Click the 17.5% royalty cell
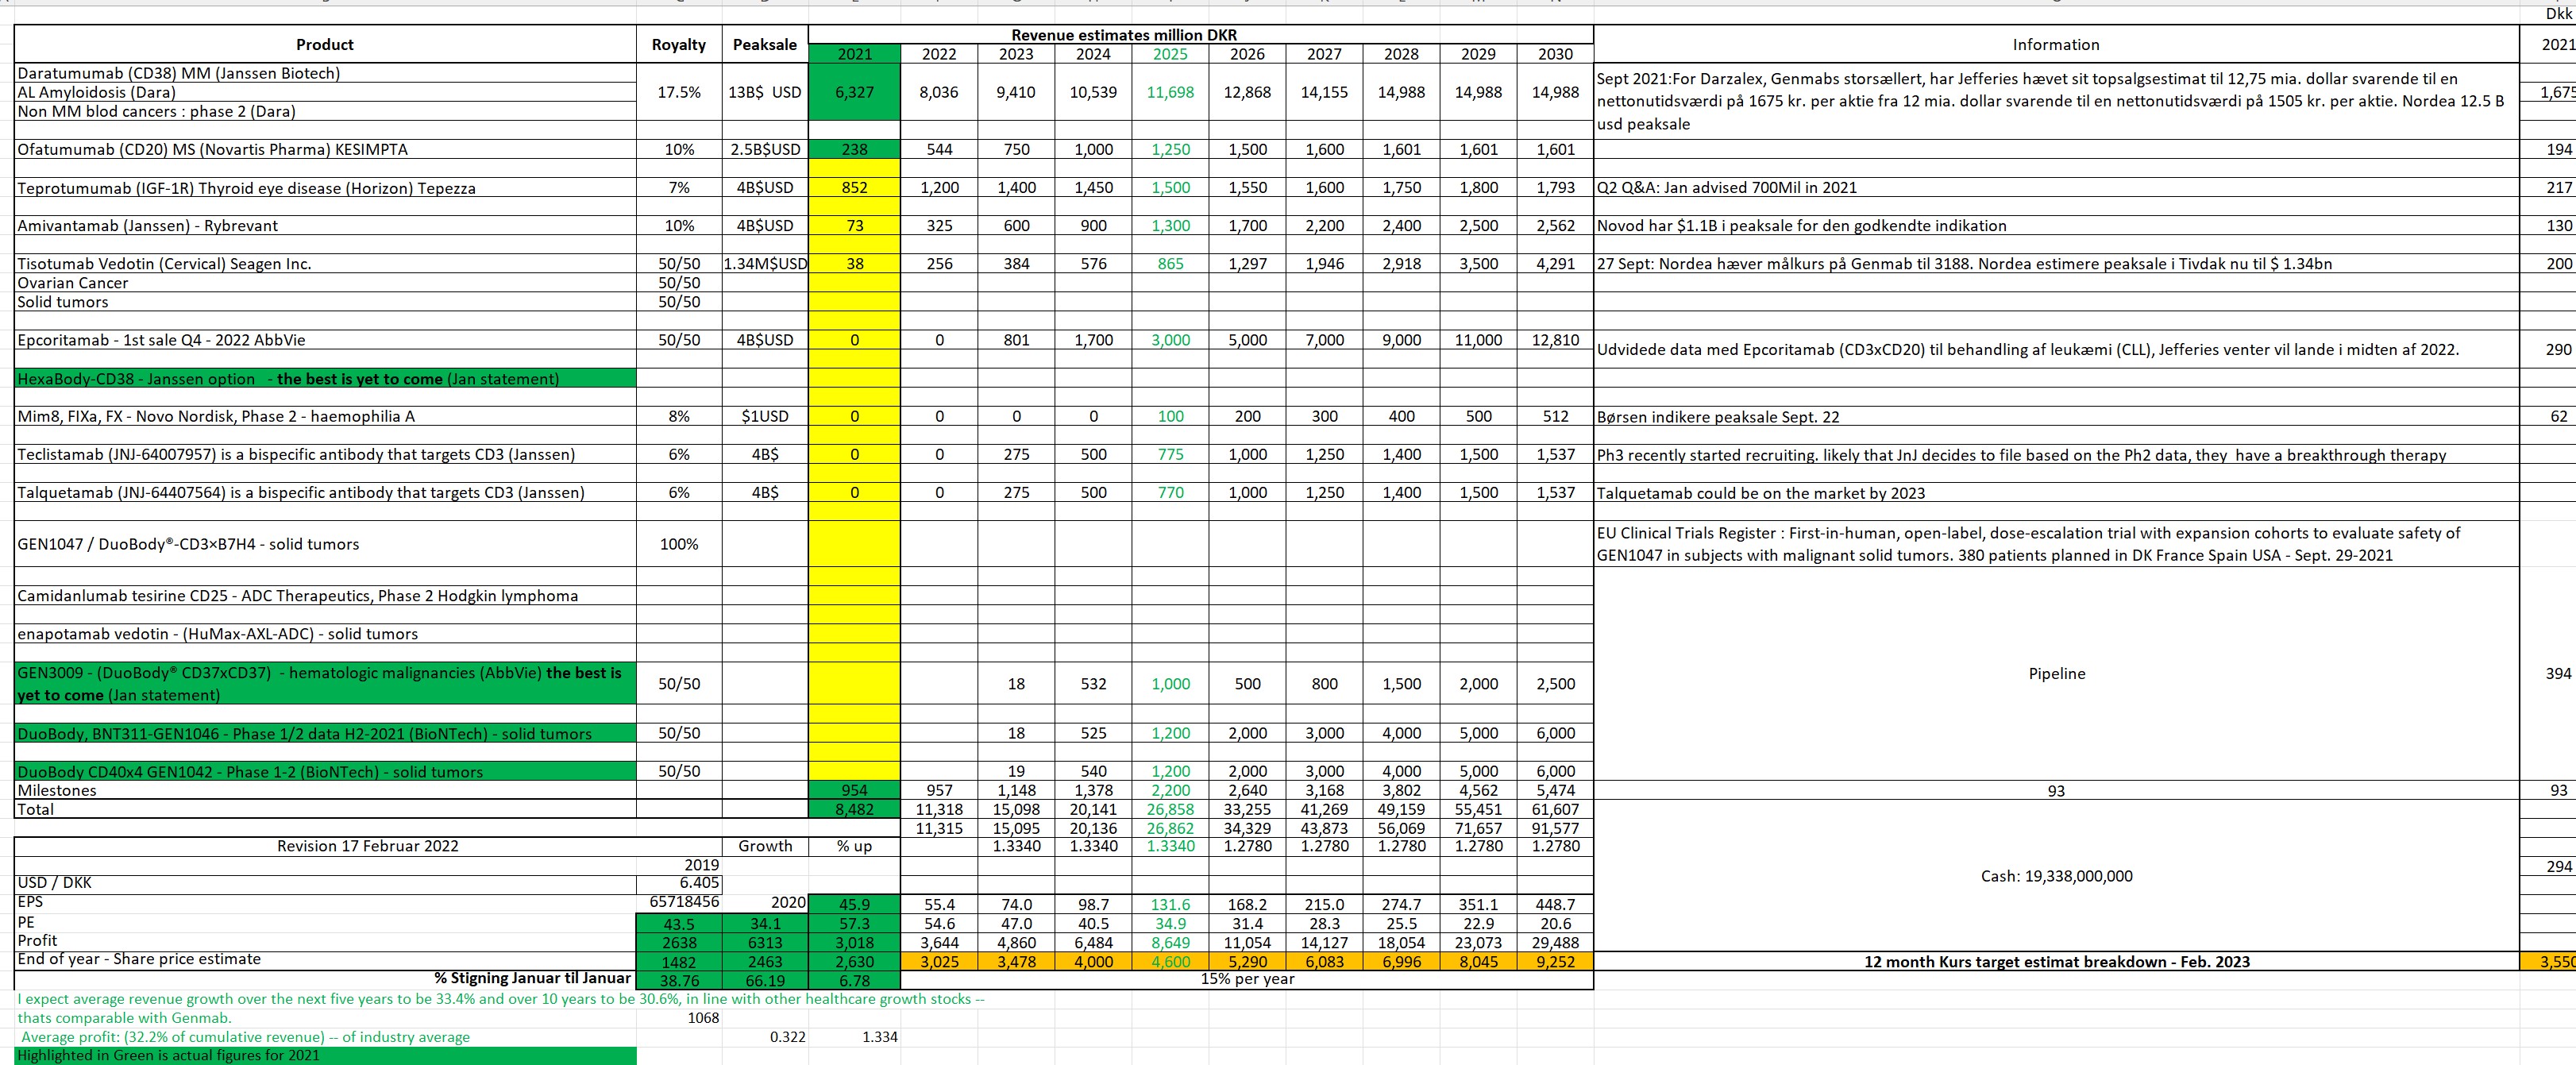The width and height of the screenshot is (2576, 1065). (679, 92)
